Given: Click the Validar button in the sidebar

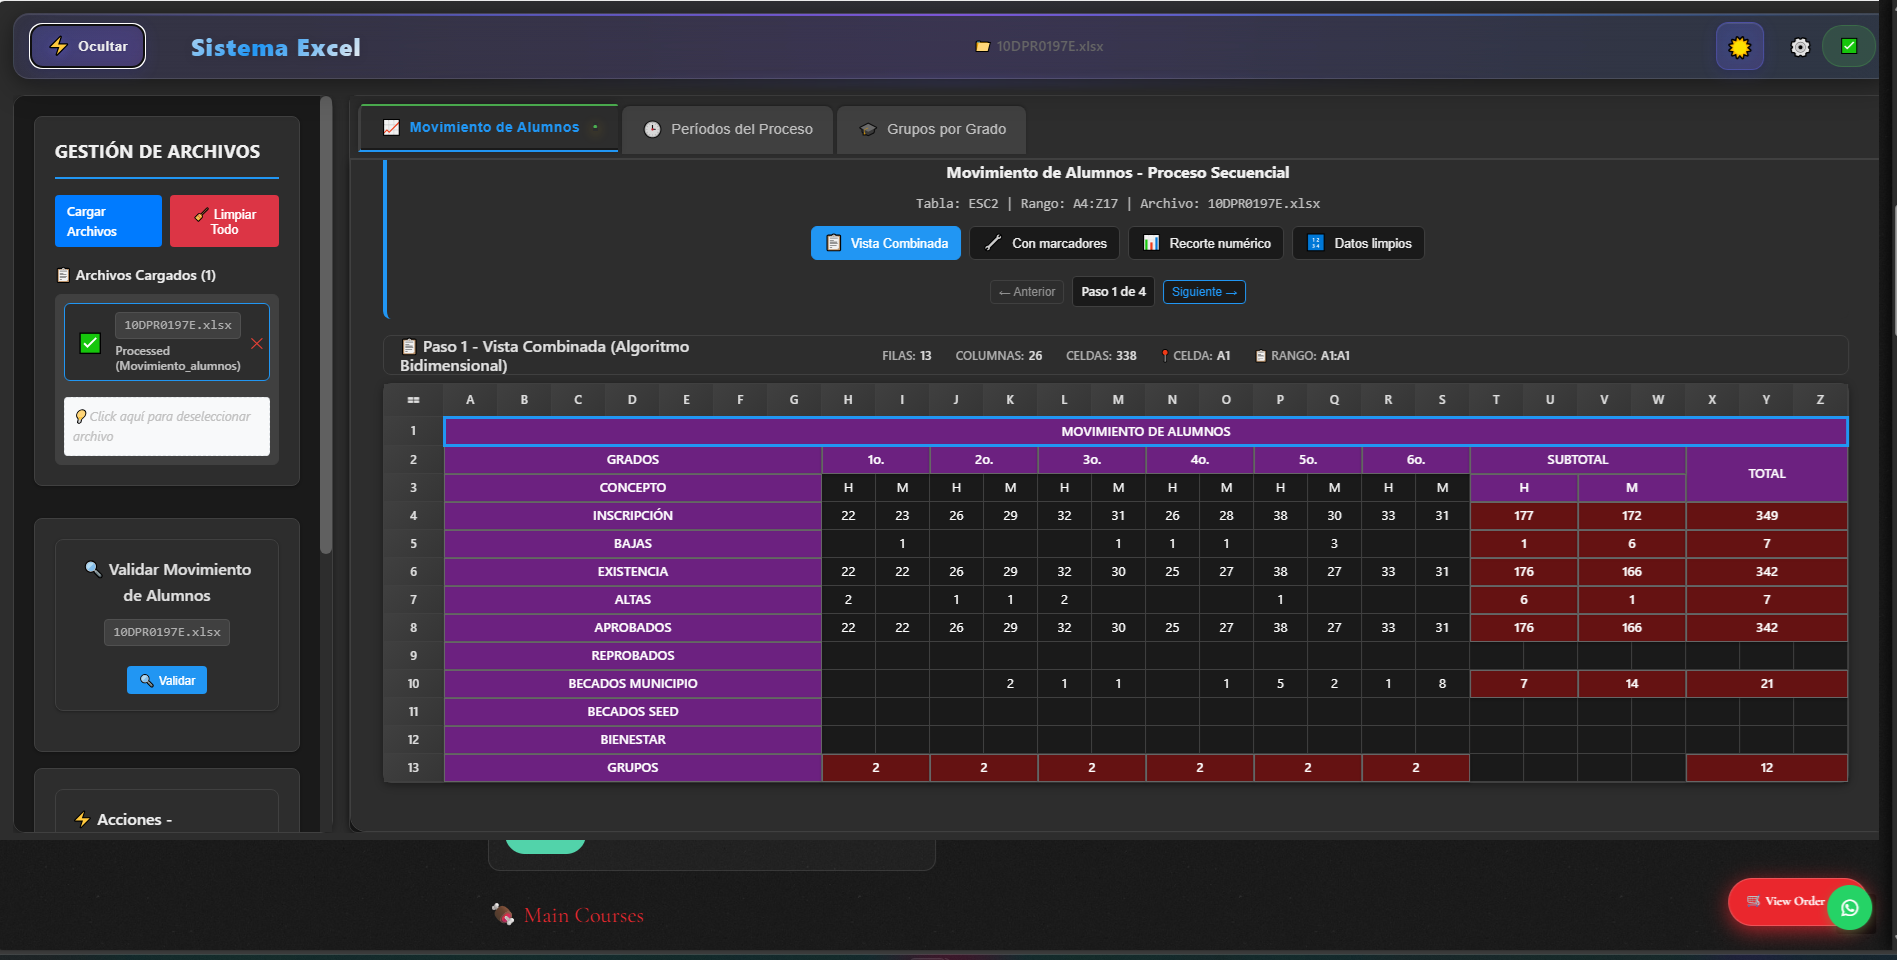Looking at the screenshot, I should tap(166, 679).
